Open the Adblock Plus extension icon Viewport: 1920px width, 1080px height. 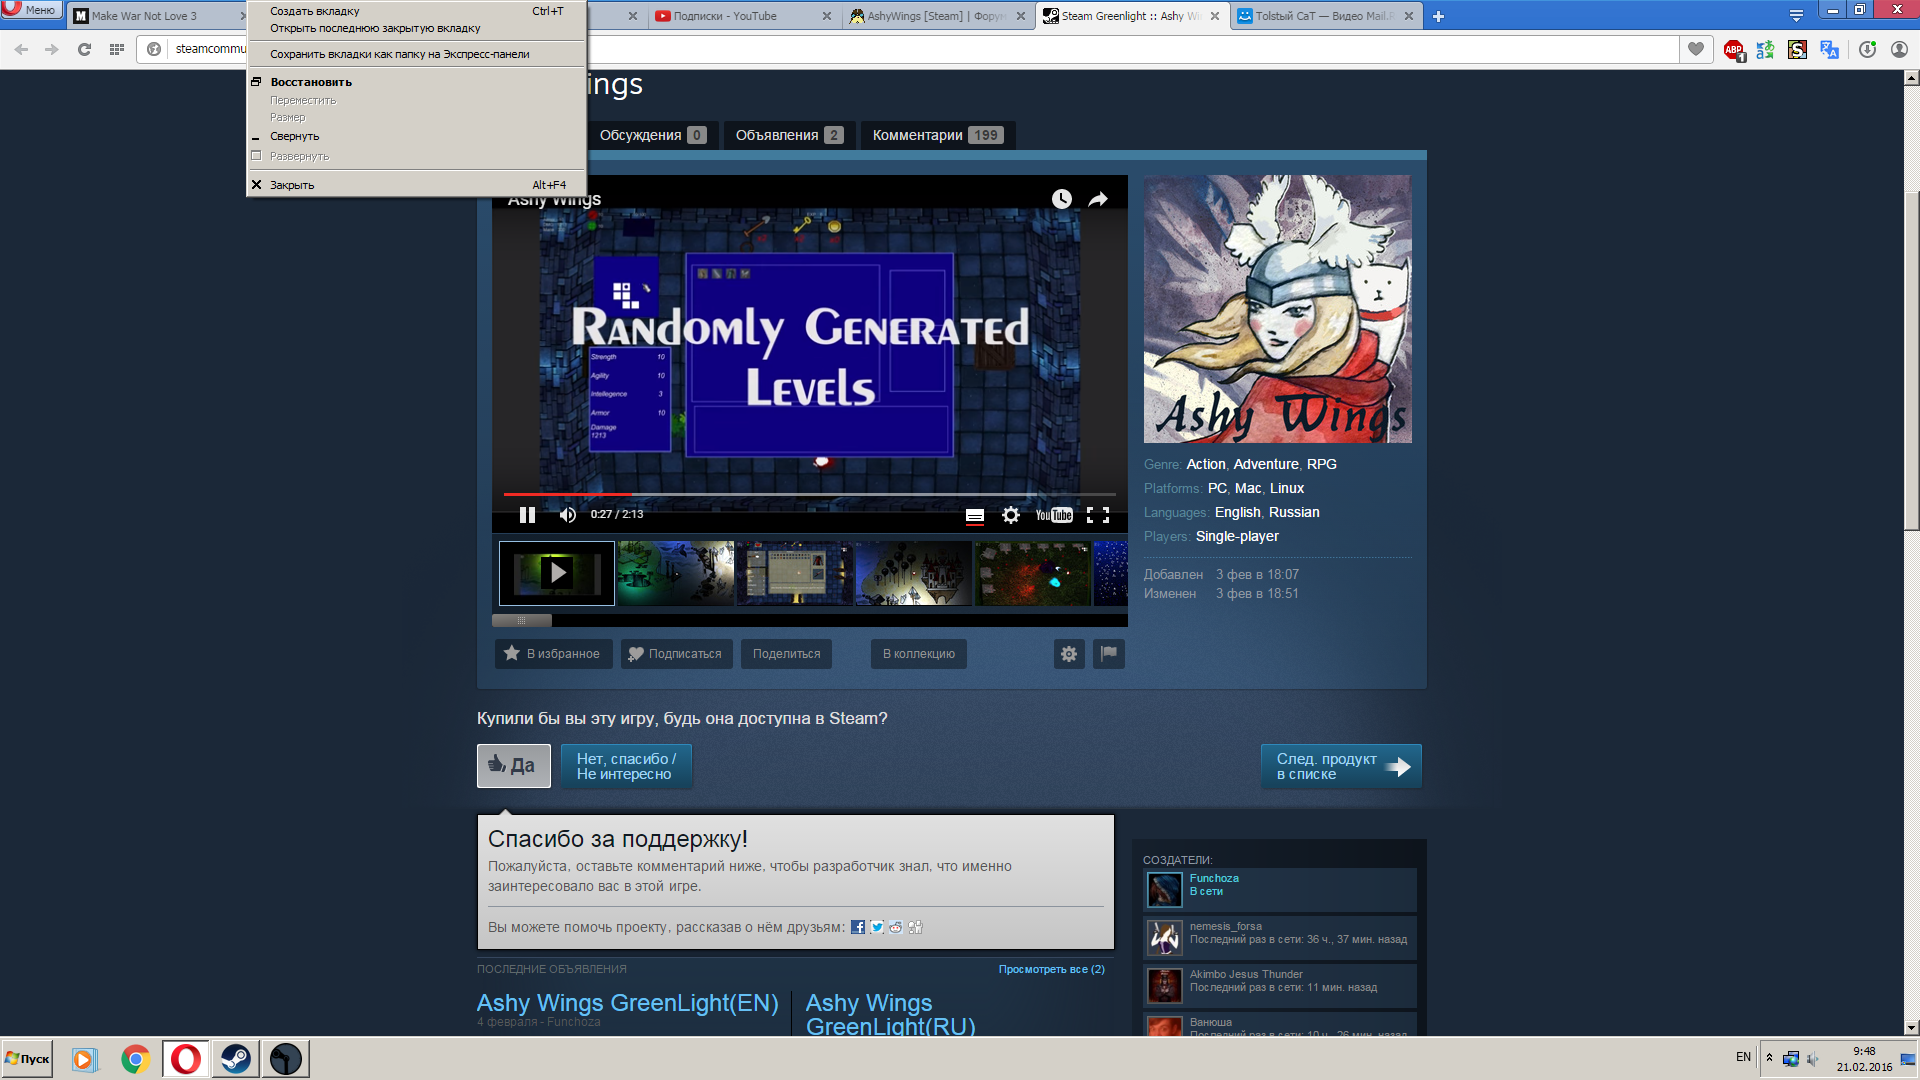coord(1734,50)
